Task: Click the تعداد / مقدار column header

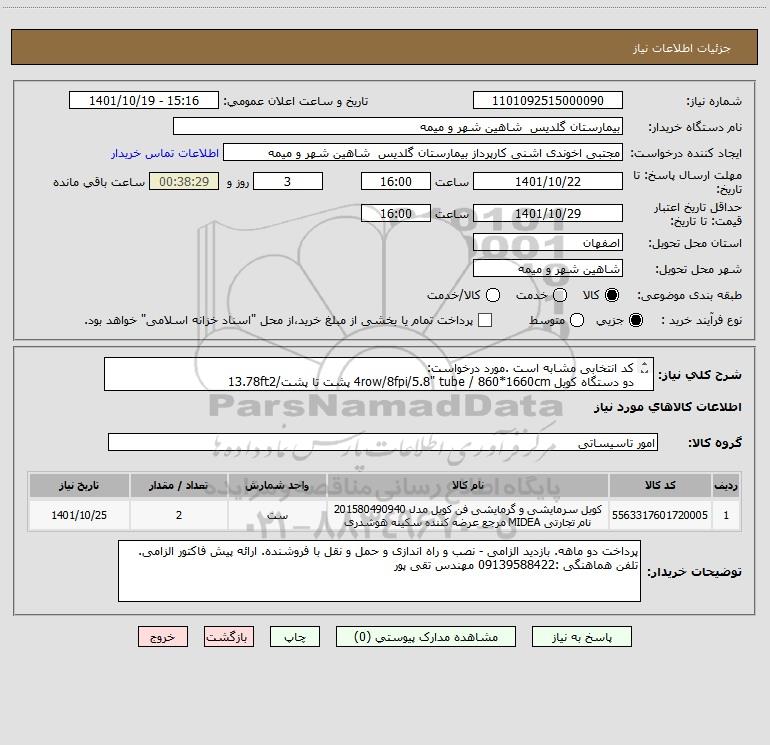Action: pos(178,486)
